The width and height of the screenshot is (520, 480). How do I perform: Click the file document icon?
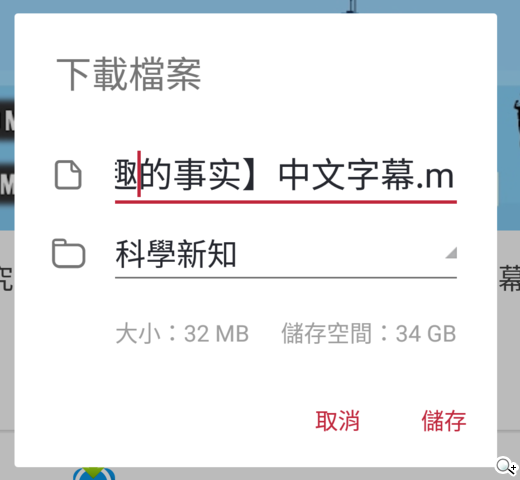click(x=68, y=175)
